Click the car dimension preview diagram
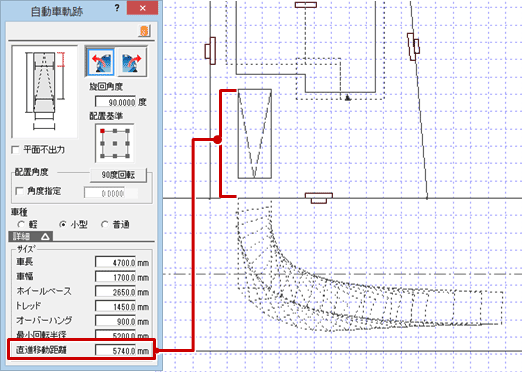The height and width of the screenshot is (372, 522). [44, 92]
